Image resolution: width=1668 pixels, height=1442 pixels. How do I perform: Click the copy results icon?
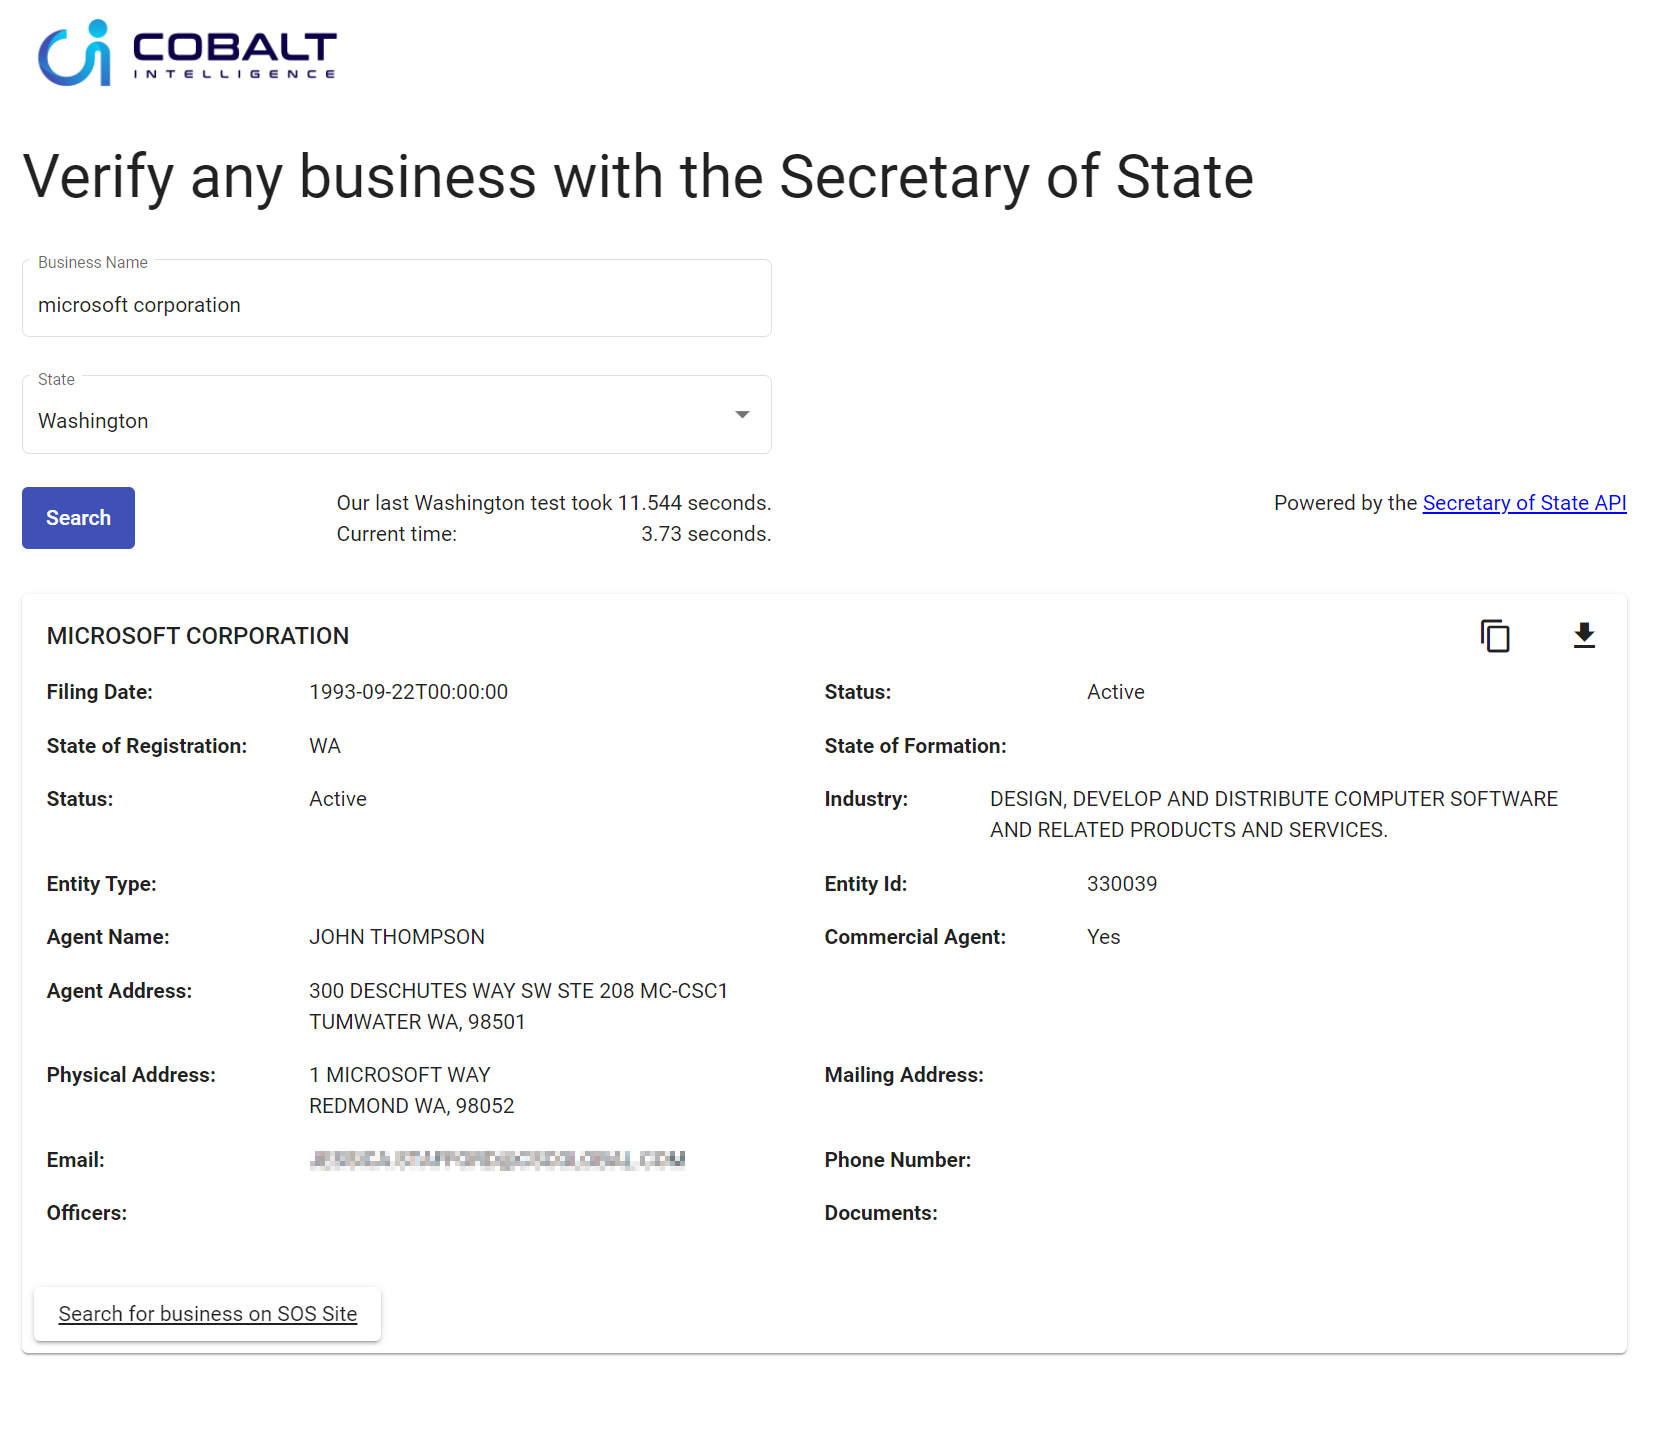coord(1495,636)
